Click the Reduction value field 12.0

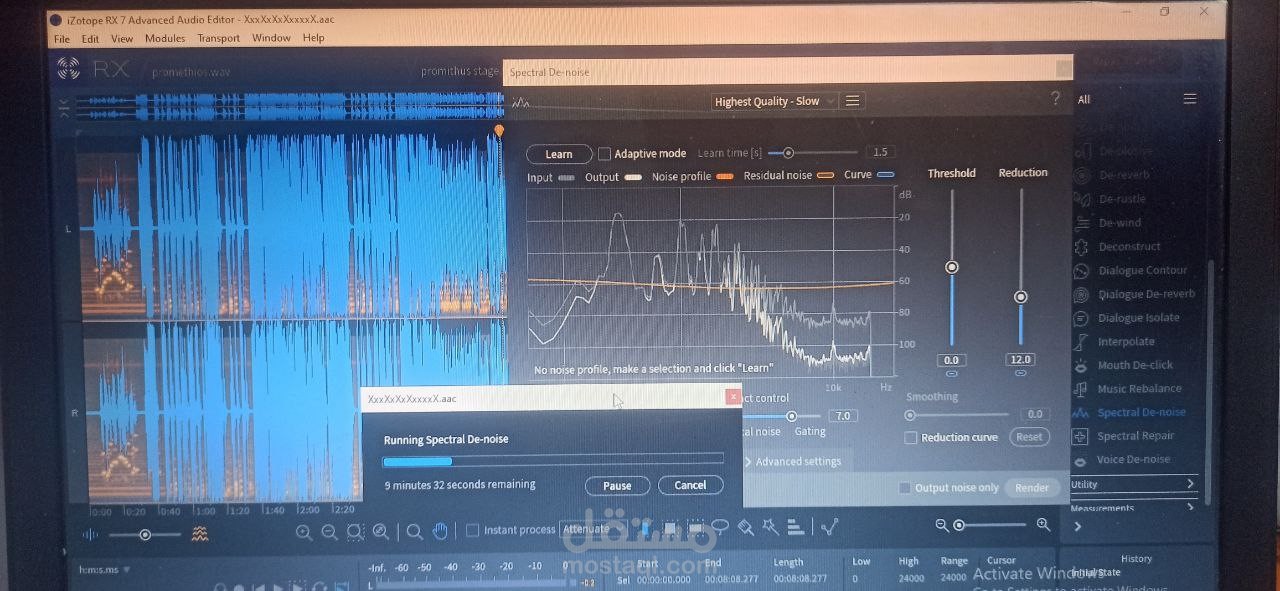pyautogui.click(x=1020, y=359)
